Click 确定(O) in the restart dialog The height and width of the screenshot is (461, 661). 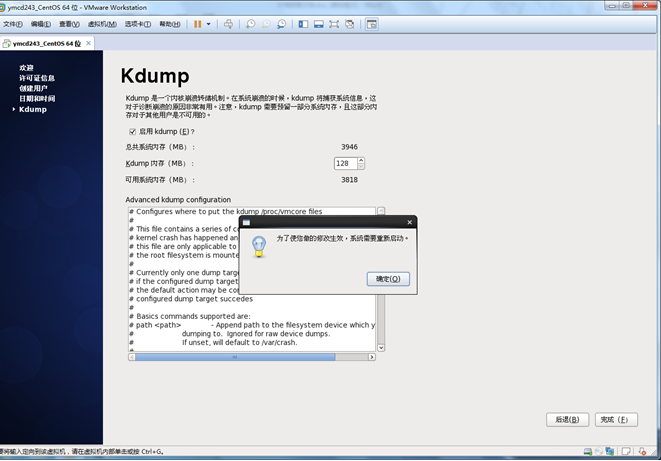pos(388,279)
